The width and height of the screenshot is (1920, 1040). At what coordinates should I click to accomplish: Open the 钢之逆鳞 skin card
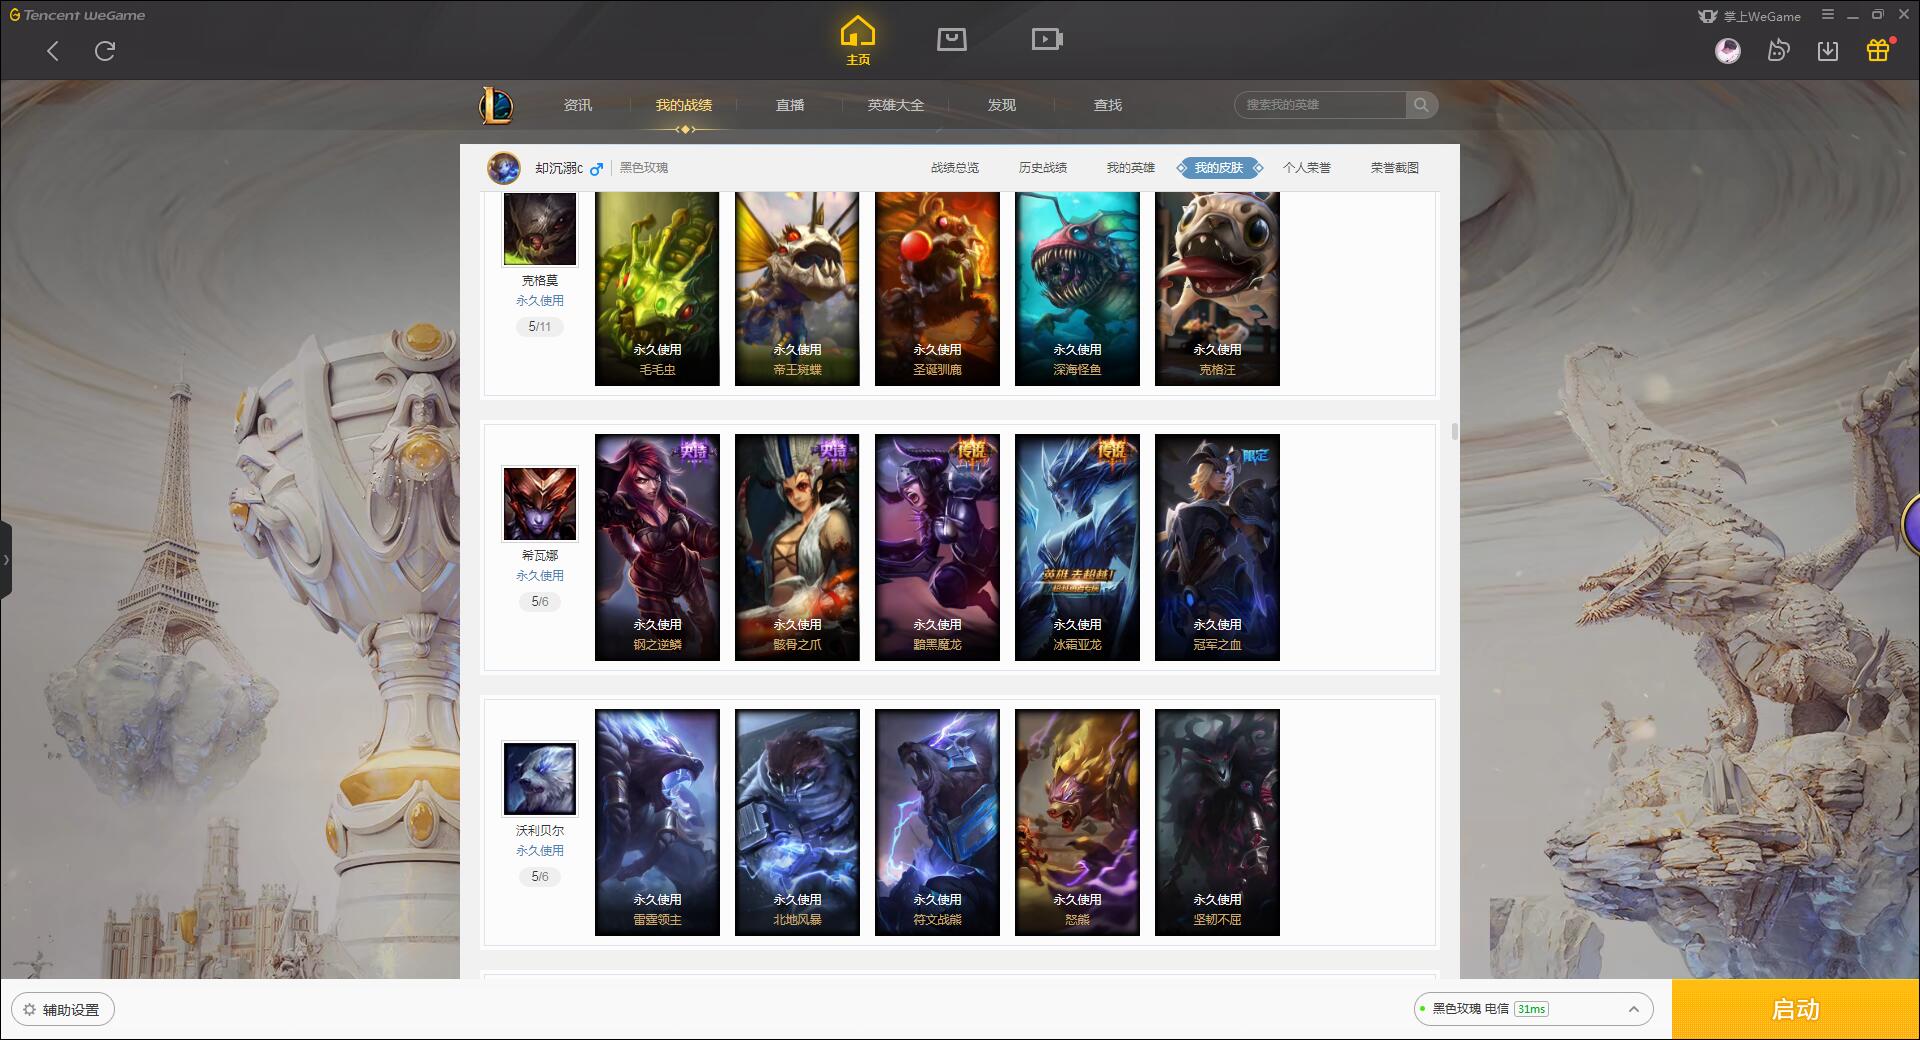[657, 547]
